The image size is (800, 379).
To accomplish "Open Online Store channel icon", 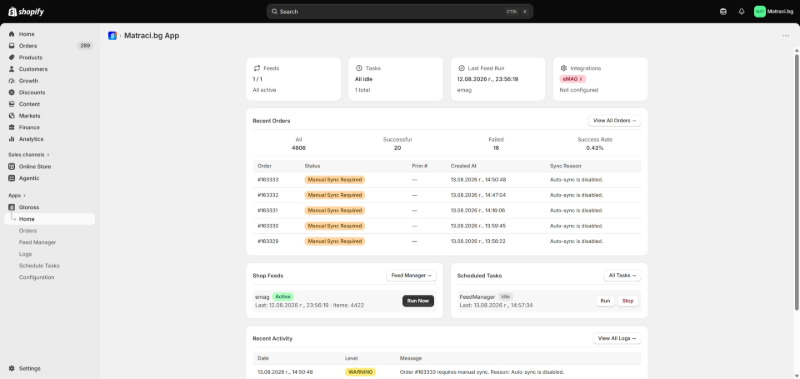I will [12, 166].
